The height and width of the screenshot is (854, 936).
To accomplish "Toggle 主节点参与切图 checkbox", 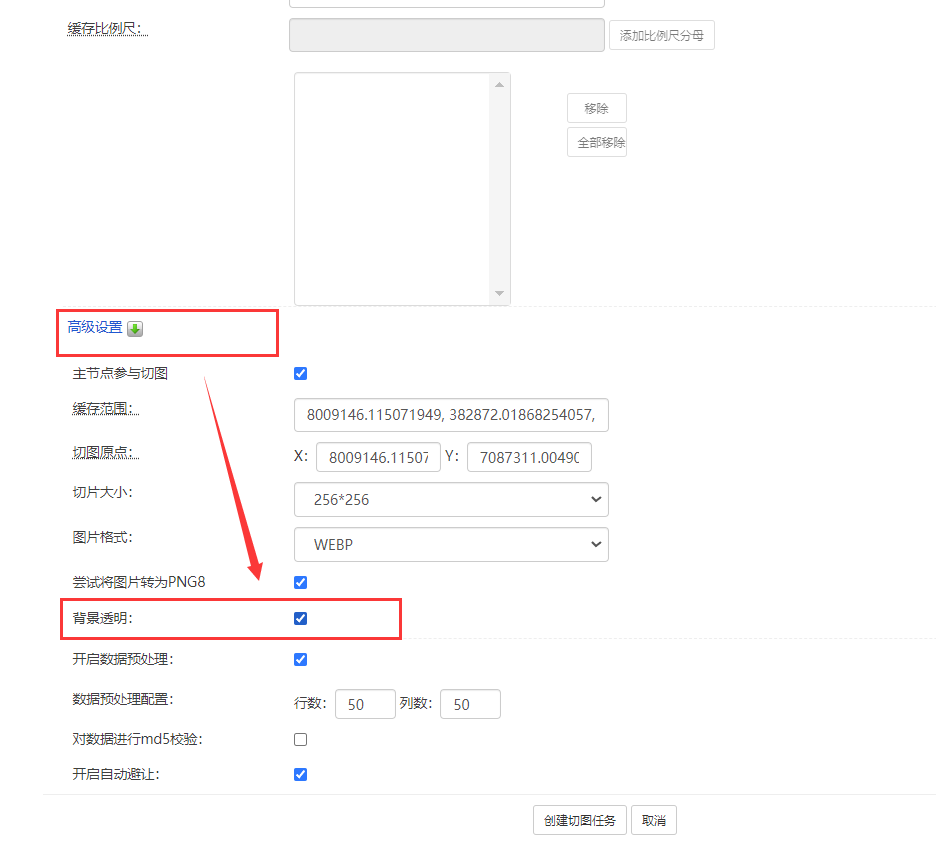I will click(300, 374).
